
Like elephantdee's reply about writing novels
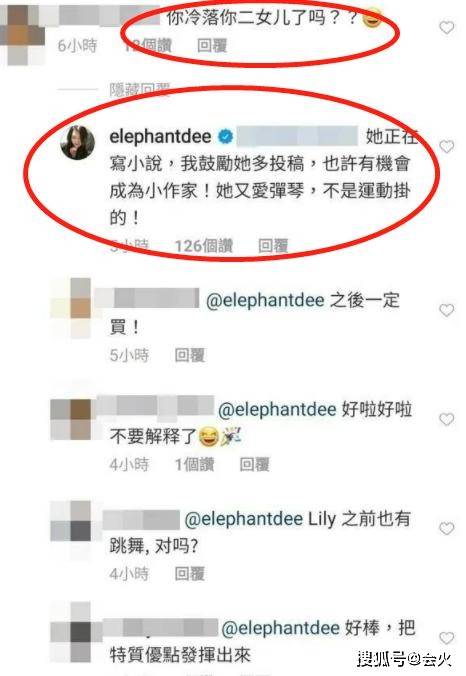(x=447, y=147)
